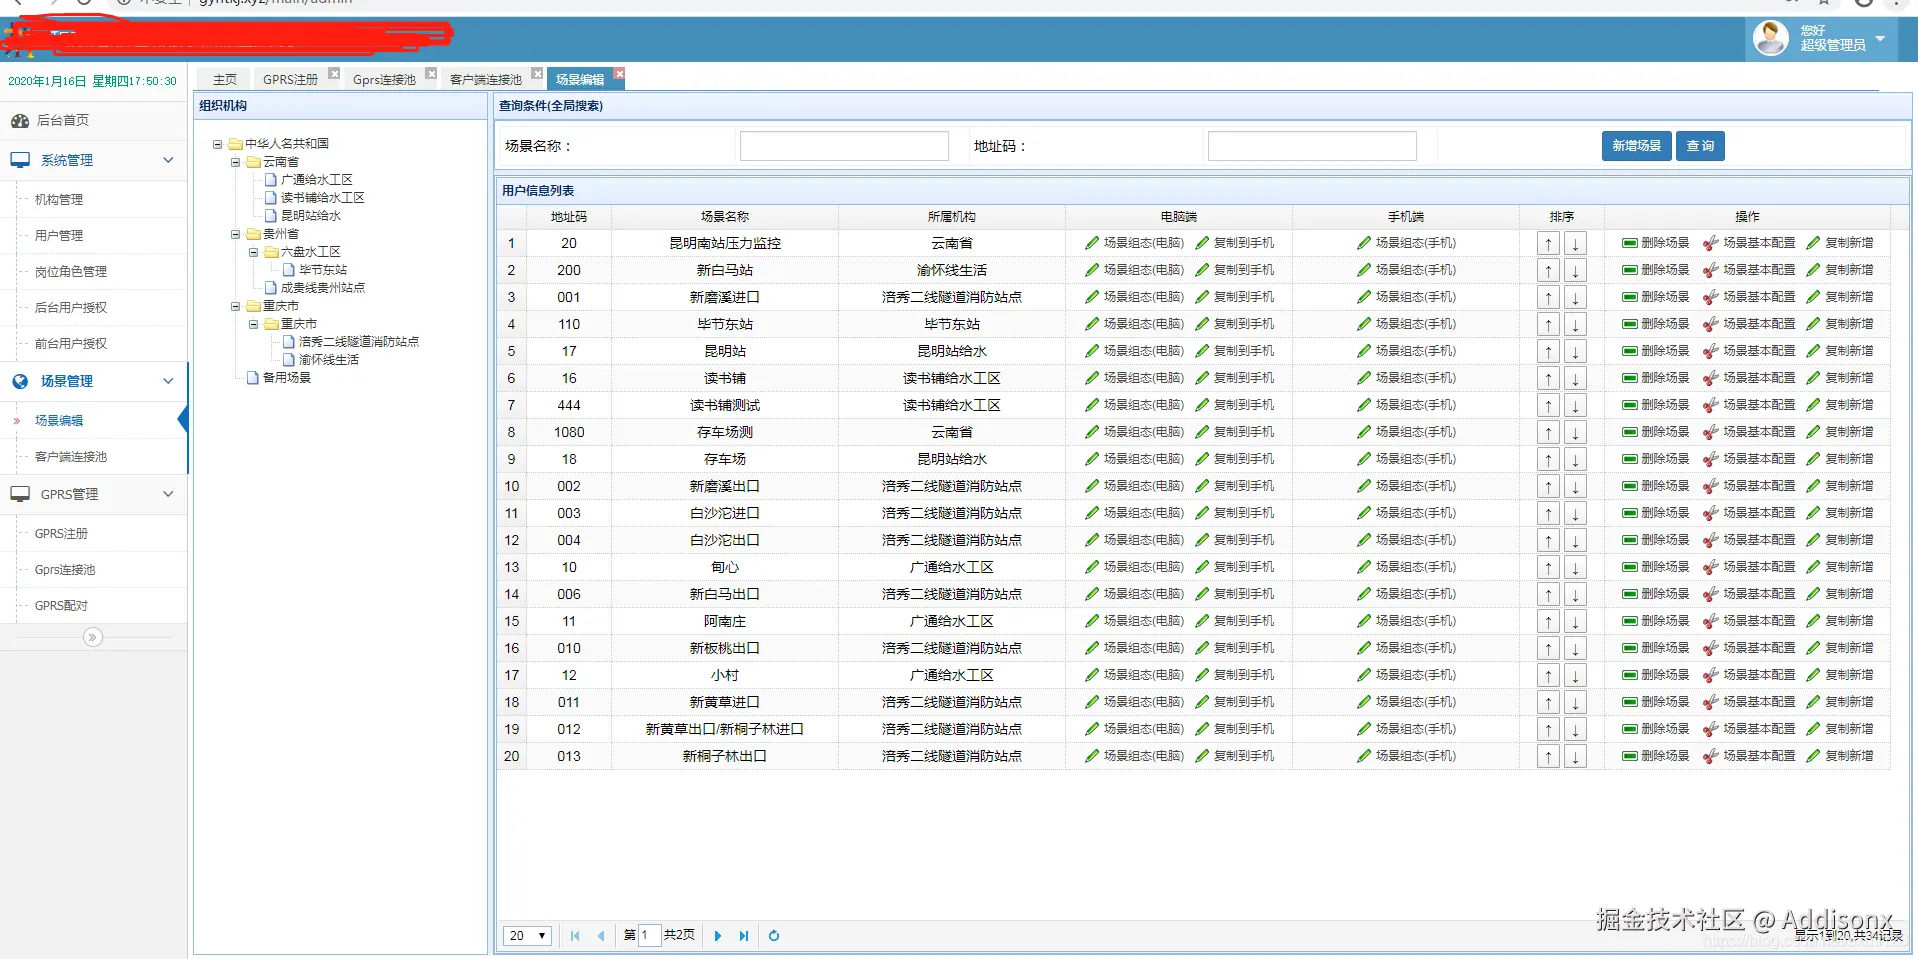Open GPRS配对 in the sidebar
This screenshot has width=1918, height=959.
pyautogui.click(x=61, y=606)
